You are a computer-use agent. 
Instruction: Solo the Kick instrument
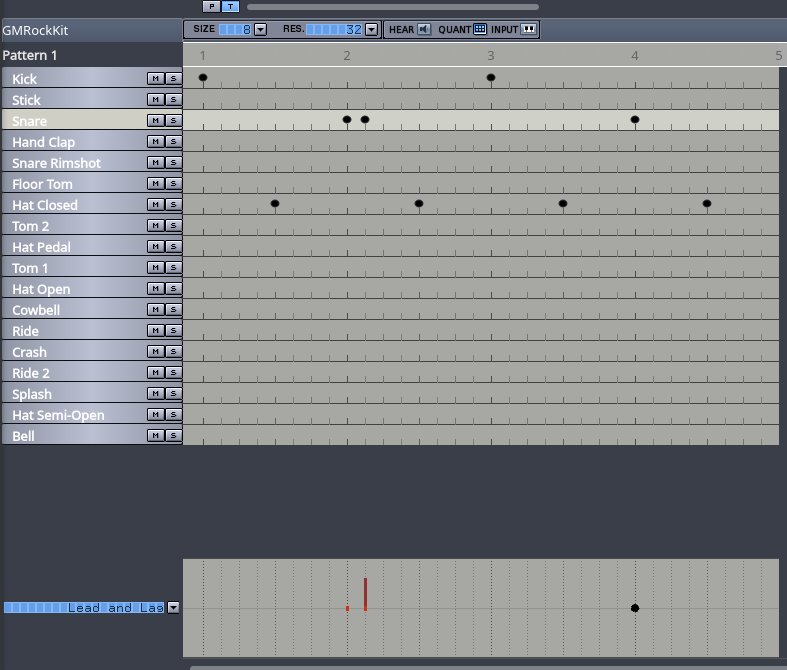(x=173, y=78)
